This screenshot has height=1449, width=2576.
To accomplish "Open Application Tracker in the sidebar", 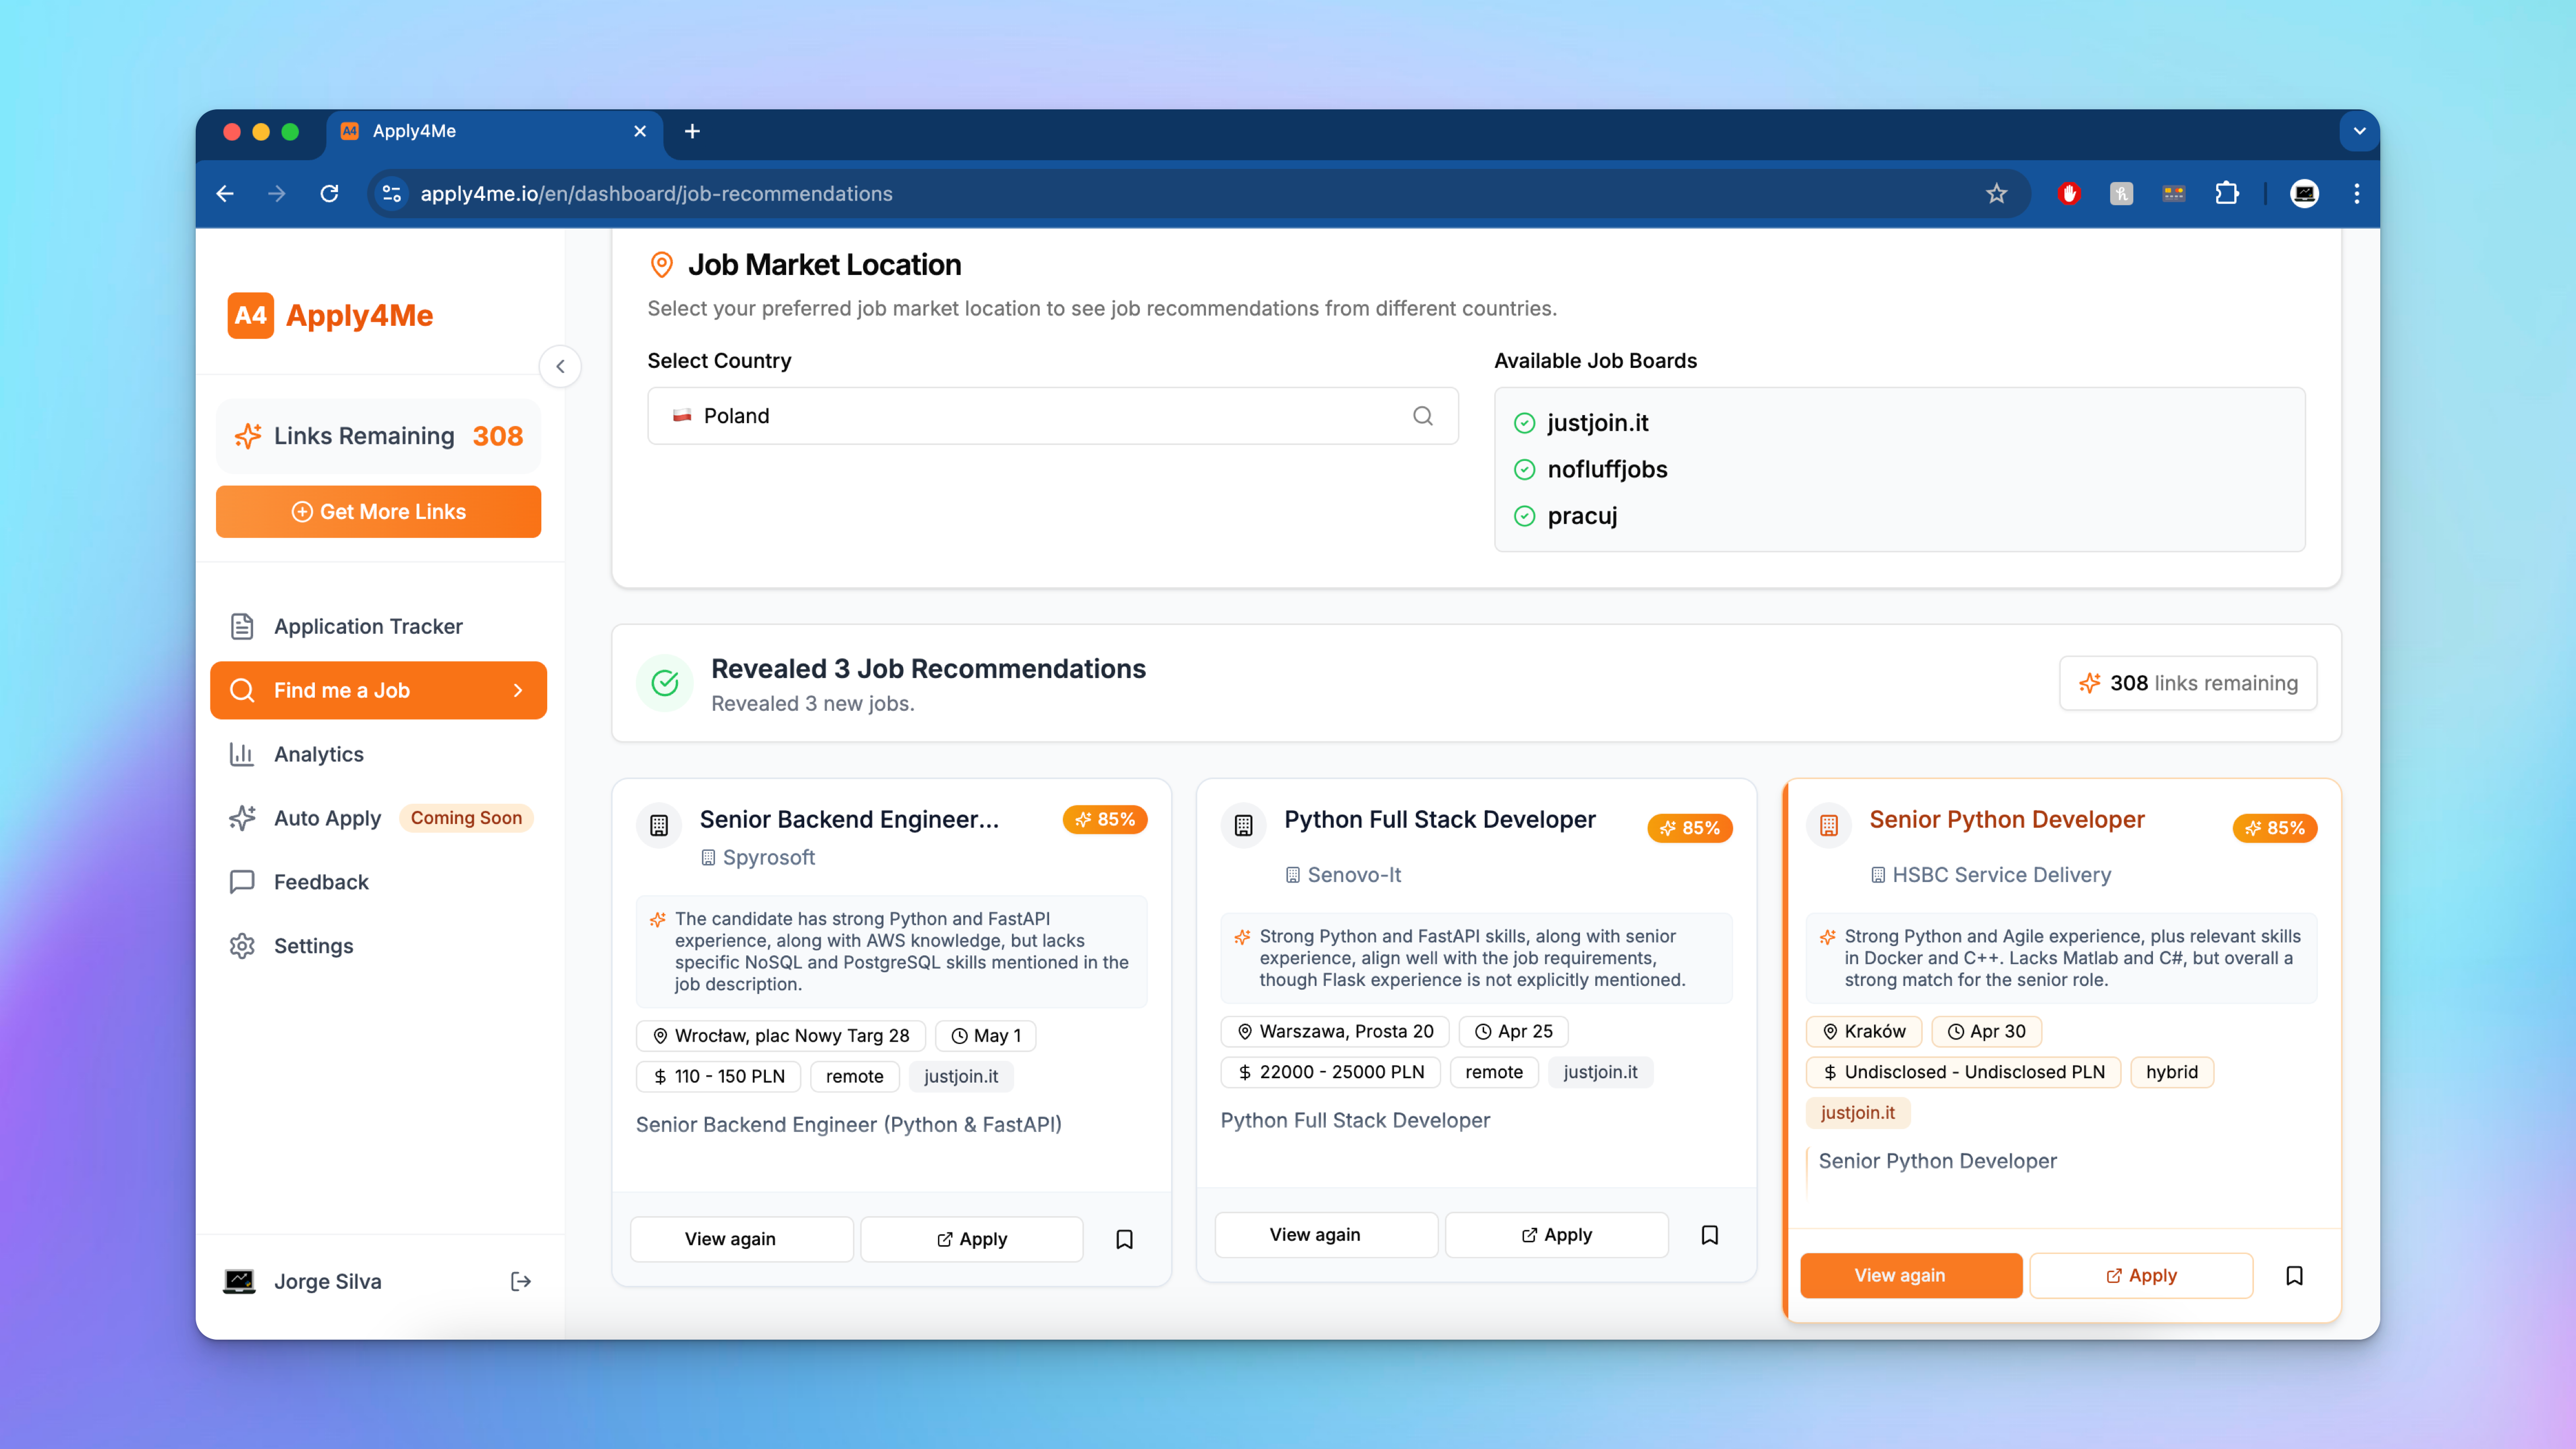I will [x=367, y=626].
